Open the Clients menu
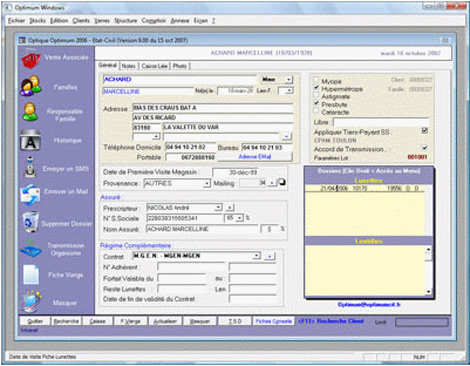Image resolution: width=470 pixels, height=366 pixels. [x=81, y=21]
